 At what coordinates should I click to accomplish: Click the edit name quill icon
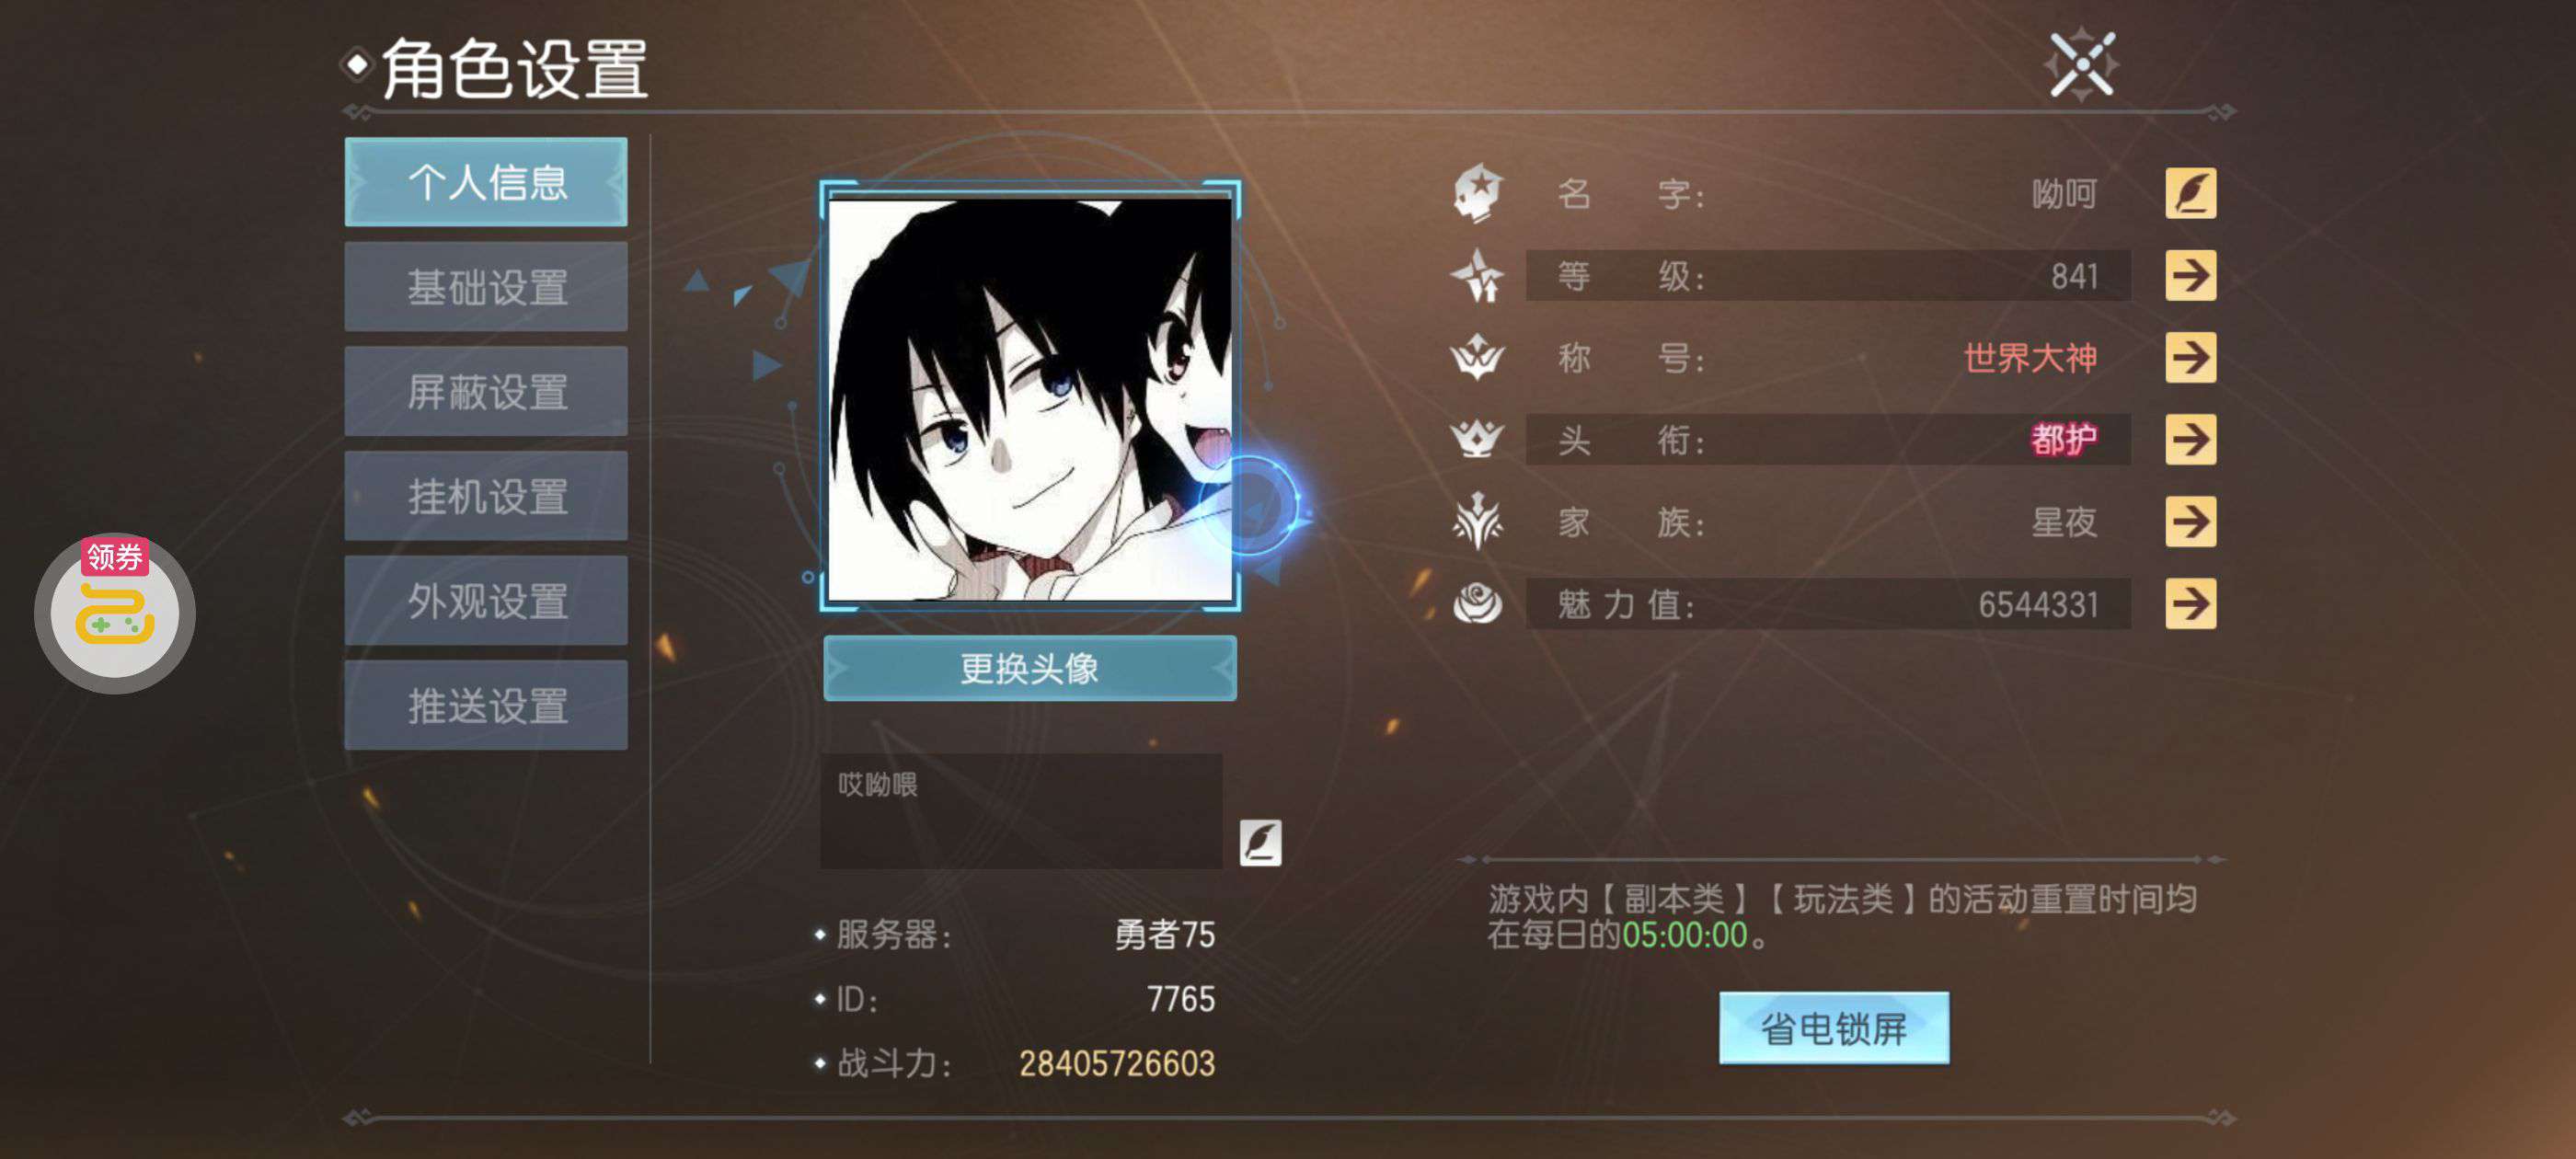(2190, 193)
